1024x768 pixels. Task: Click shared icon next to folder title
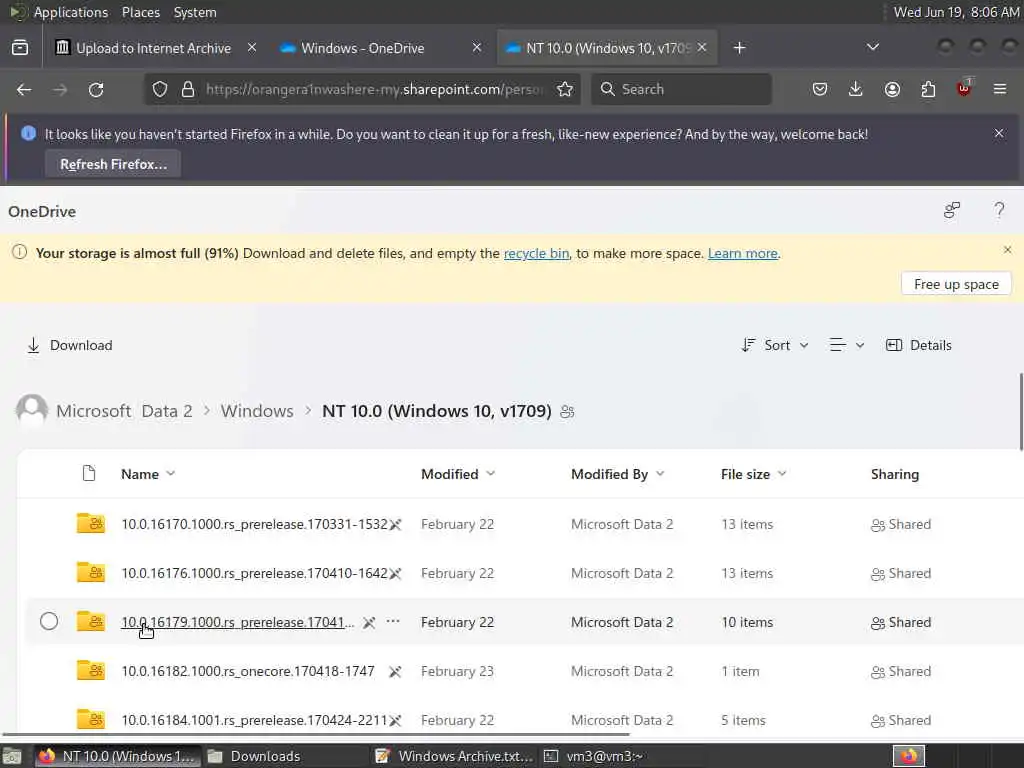(568, 411)
